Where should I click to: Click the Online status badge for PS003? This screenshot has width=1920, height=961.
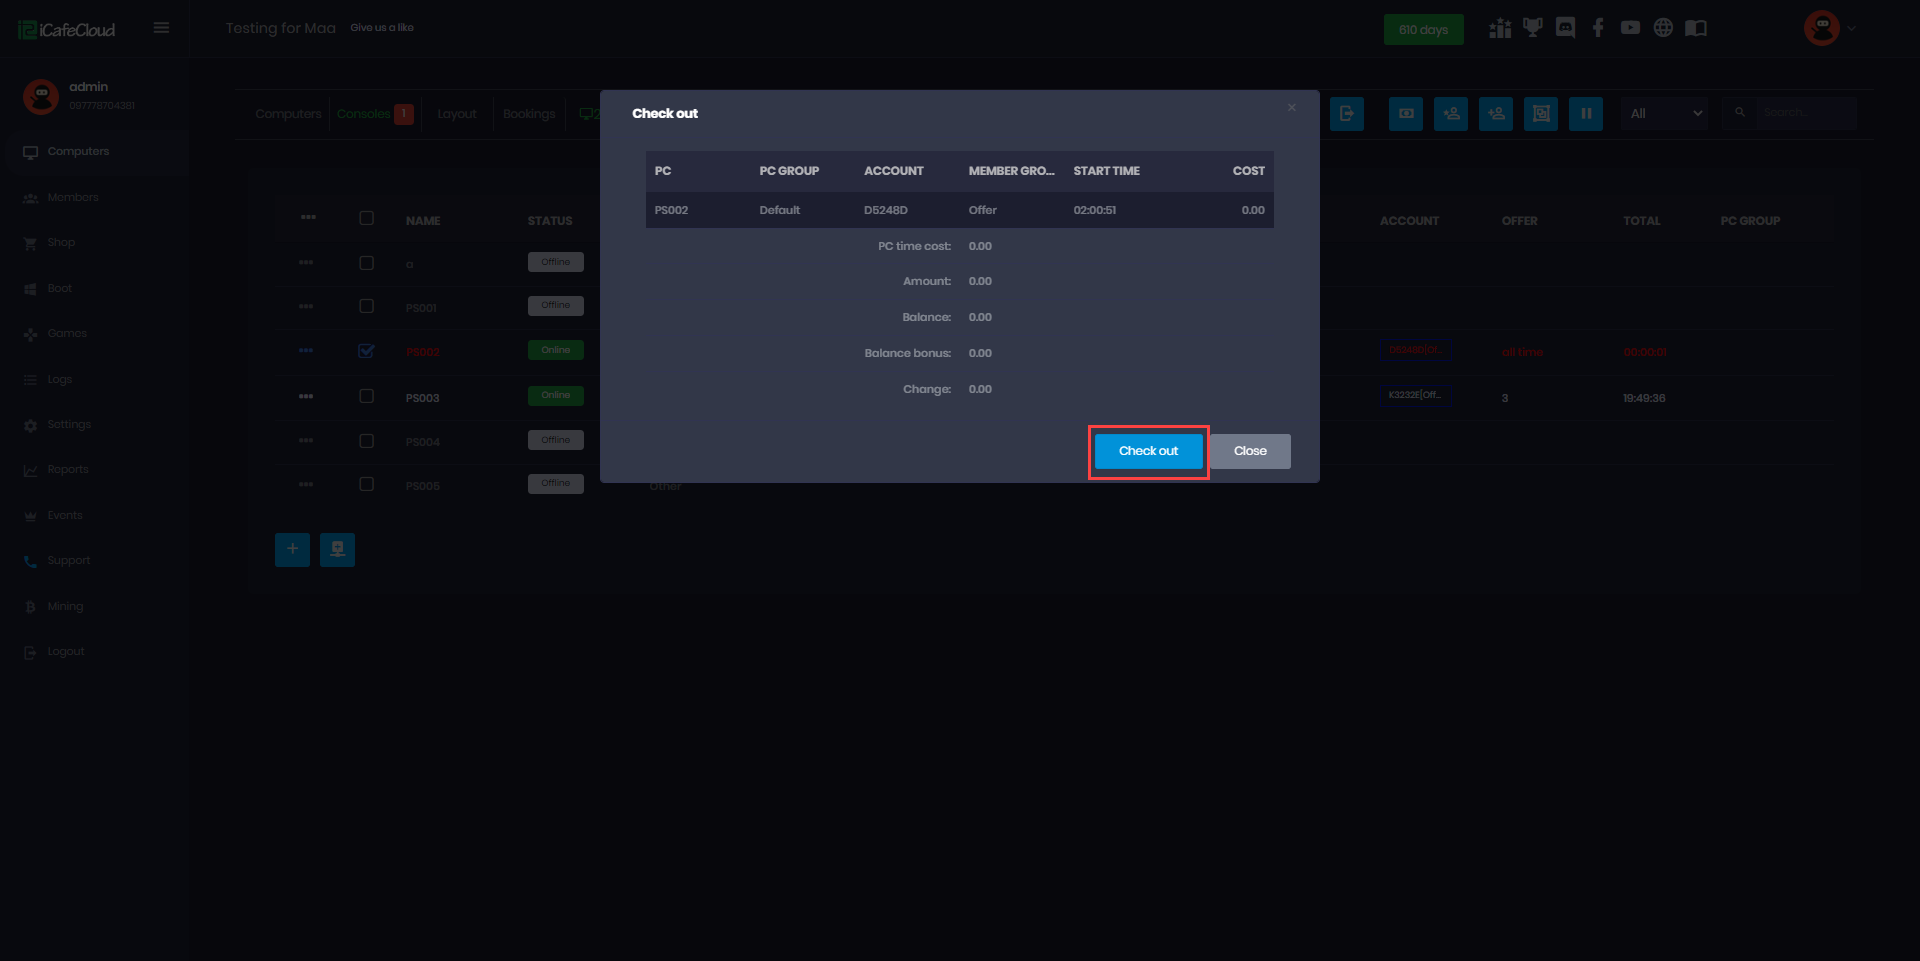[556, 395]
